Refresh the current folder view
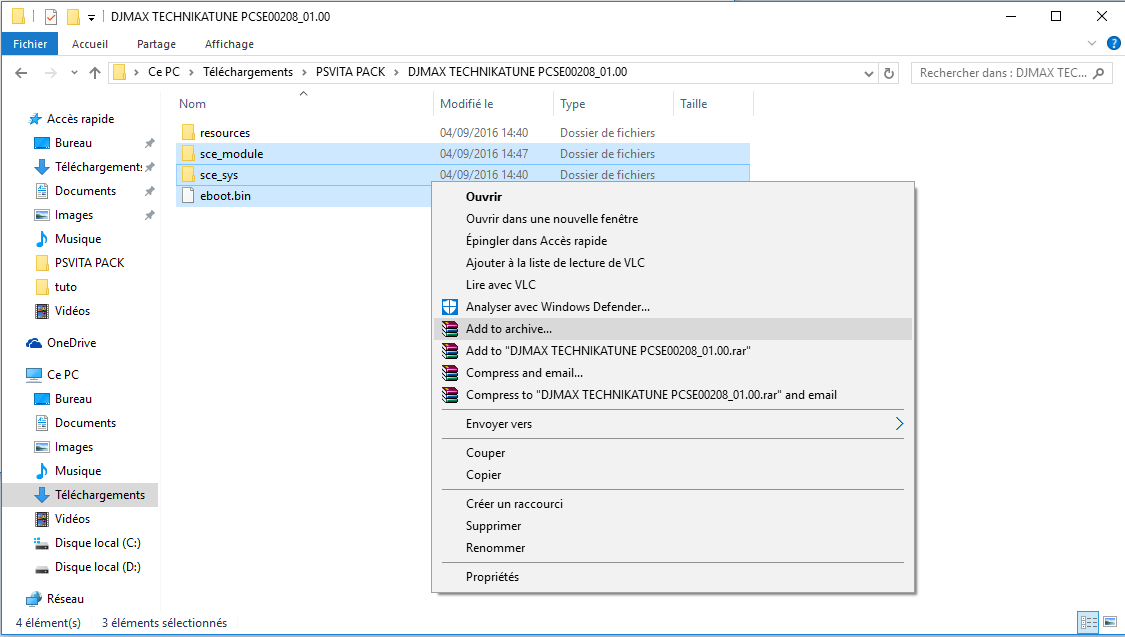The height and width of the screenshot is (637, 1125). point(889,73)
